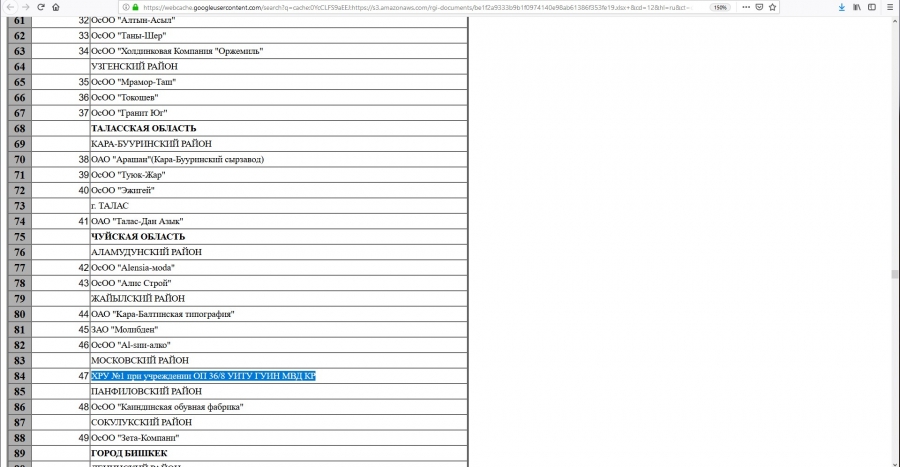
Task: Click the ТАЛАССКАЯ ОБЛАСТЬ heading cell
Action: point(143,128)
